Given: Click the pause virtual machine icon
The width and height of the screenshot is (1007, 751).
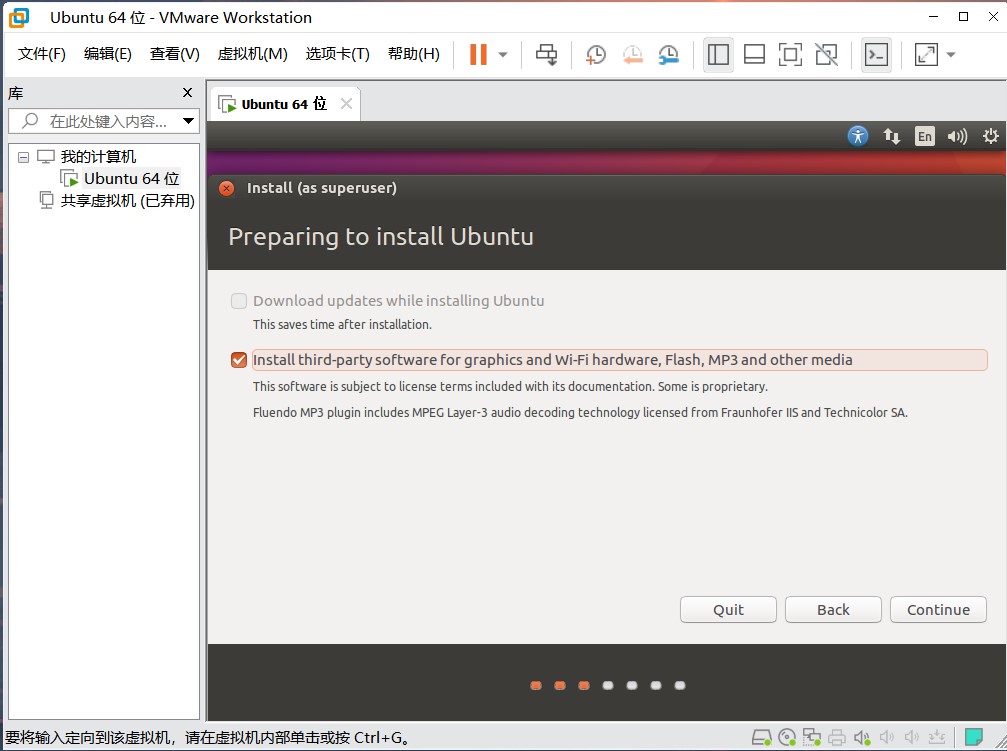Looking at the screenshot, I should [x=478, y=55].
